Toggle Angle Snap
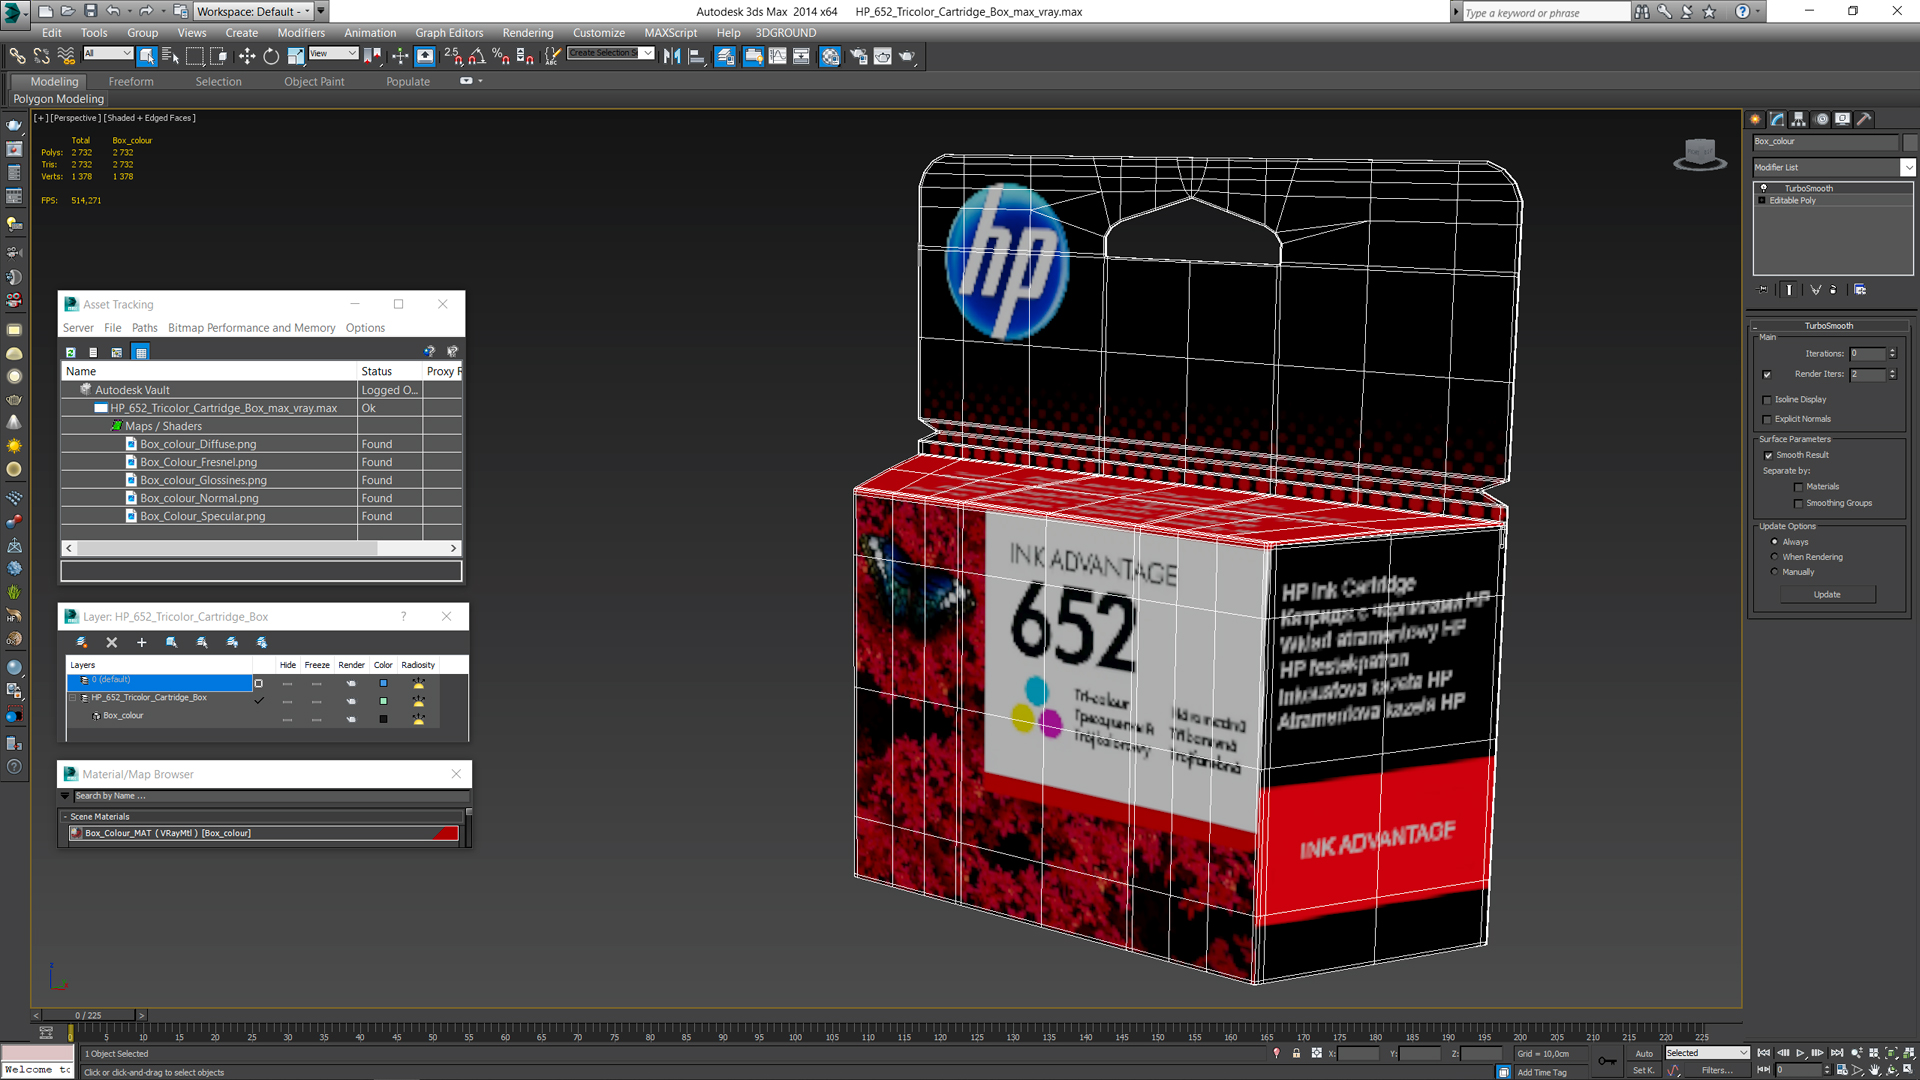Screen dimensions: 1920x1080 coord(477,56)
